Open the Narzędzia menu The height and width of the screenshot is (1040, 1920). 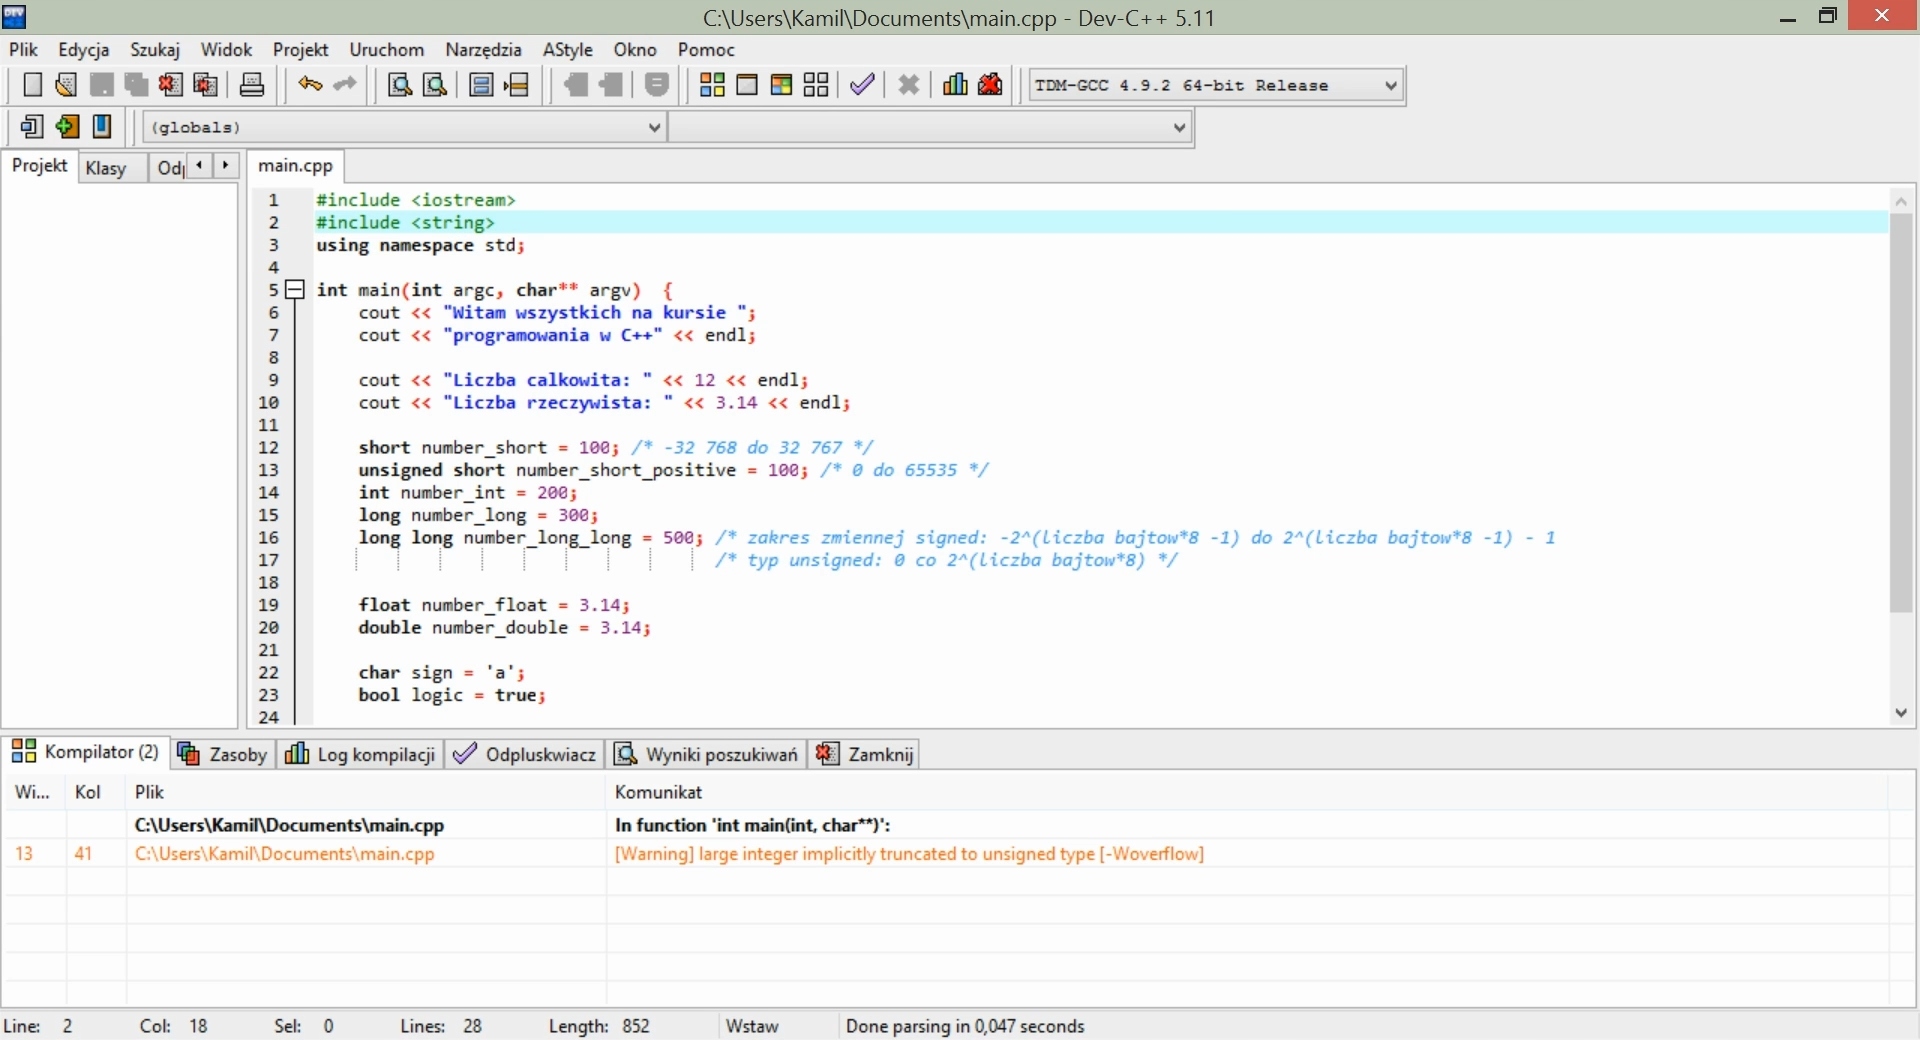click(483, 50)
